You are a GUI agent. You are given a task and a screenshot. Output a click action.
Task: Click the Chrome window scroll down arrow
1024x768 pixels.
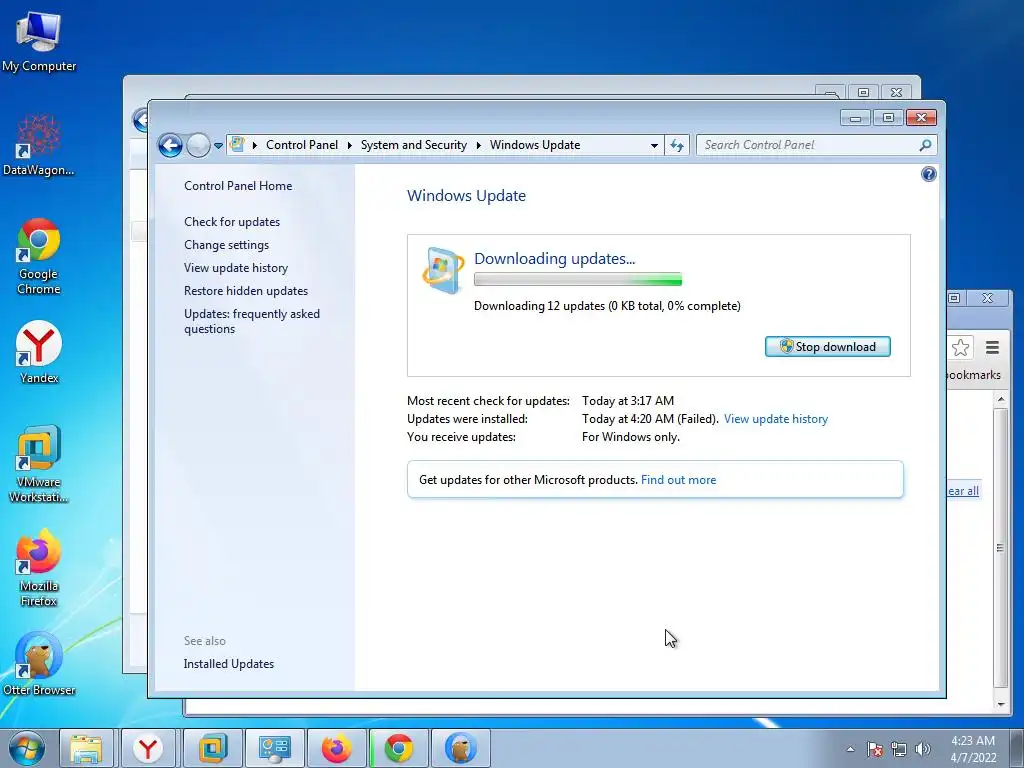(x=1001, y=704)
